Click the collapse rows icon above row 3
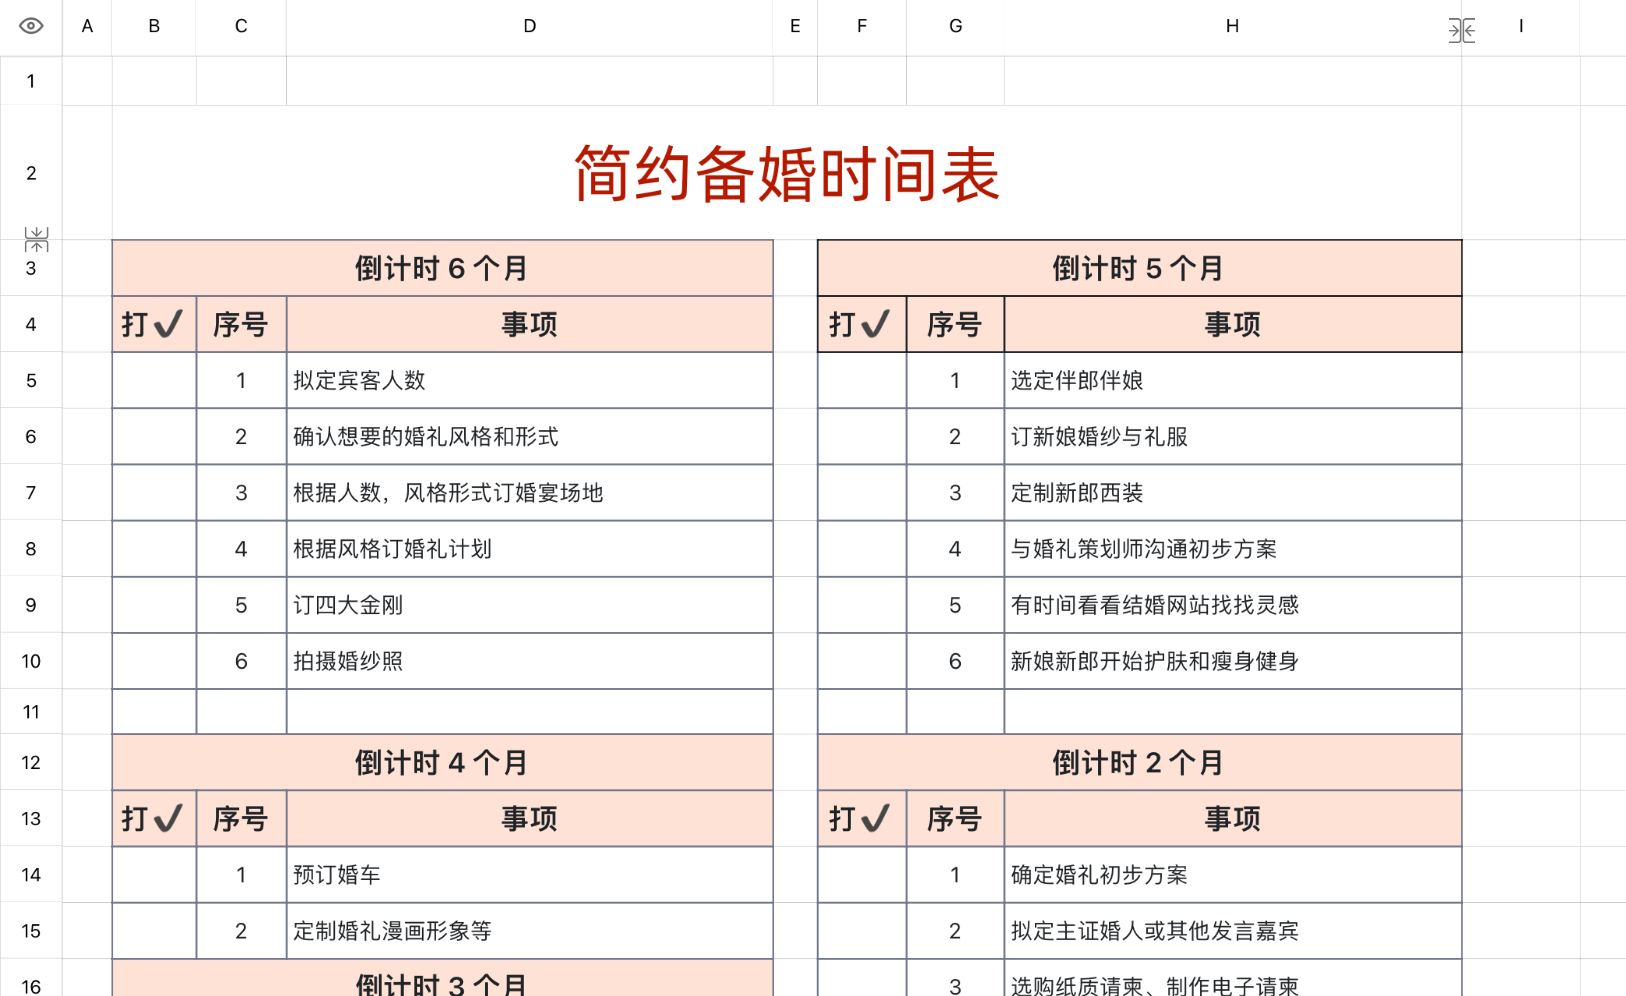1626x996 pixels. (36, 239)
